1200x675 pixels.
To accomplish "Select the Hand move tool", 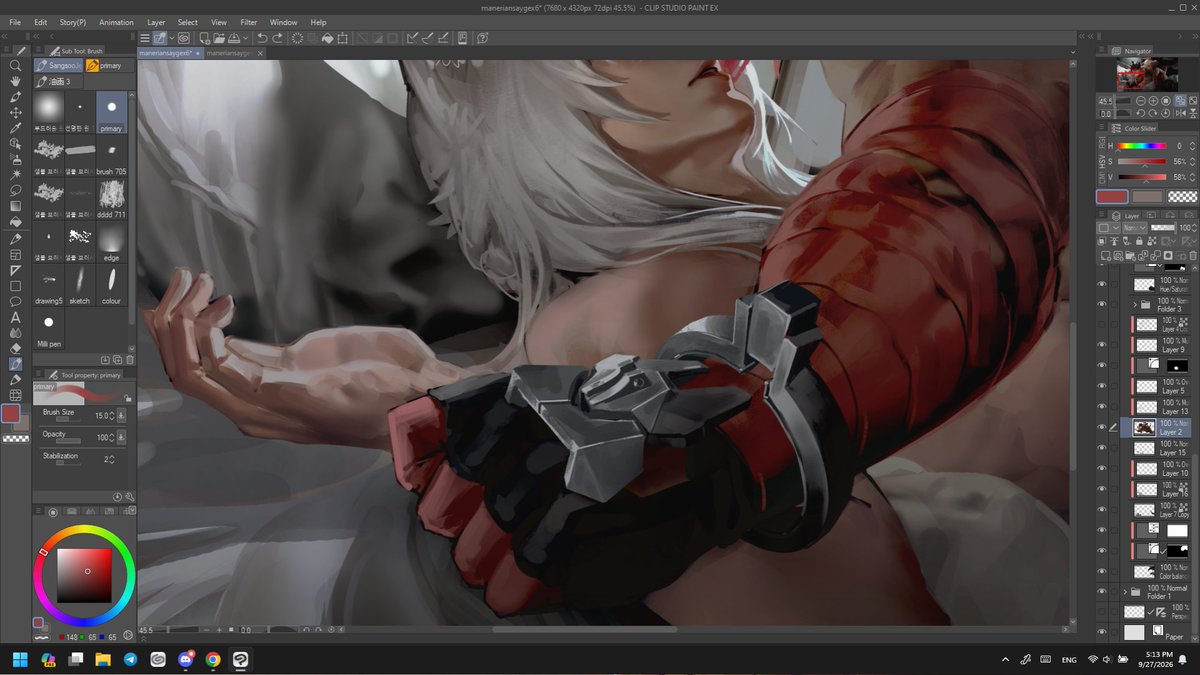I will [16, 82].
